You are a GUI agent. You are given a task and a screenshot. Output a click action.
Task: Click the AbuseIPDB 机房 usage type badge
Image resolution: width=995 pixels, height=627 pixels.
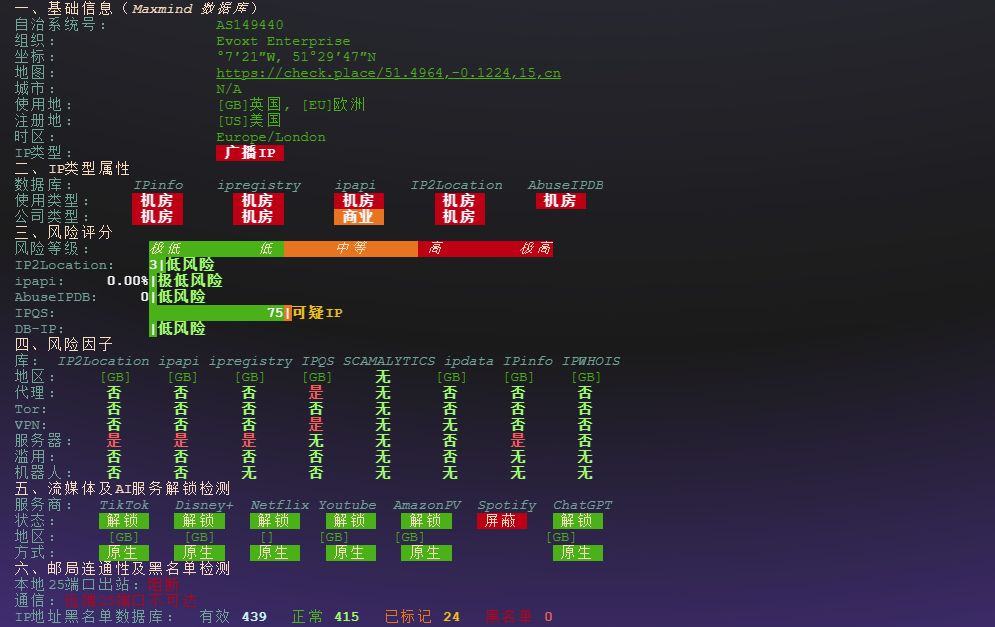[x=560, y=201]
